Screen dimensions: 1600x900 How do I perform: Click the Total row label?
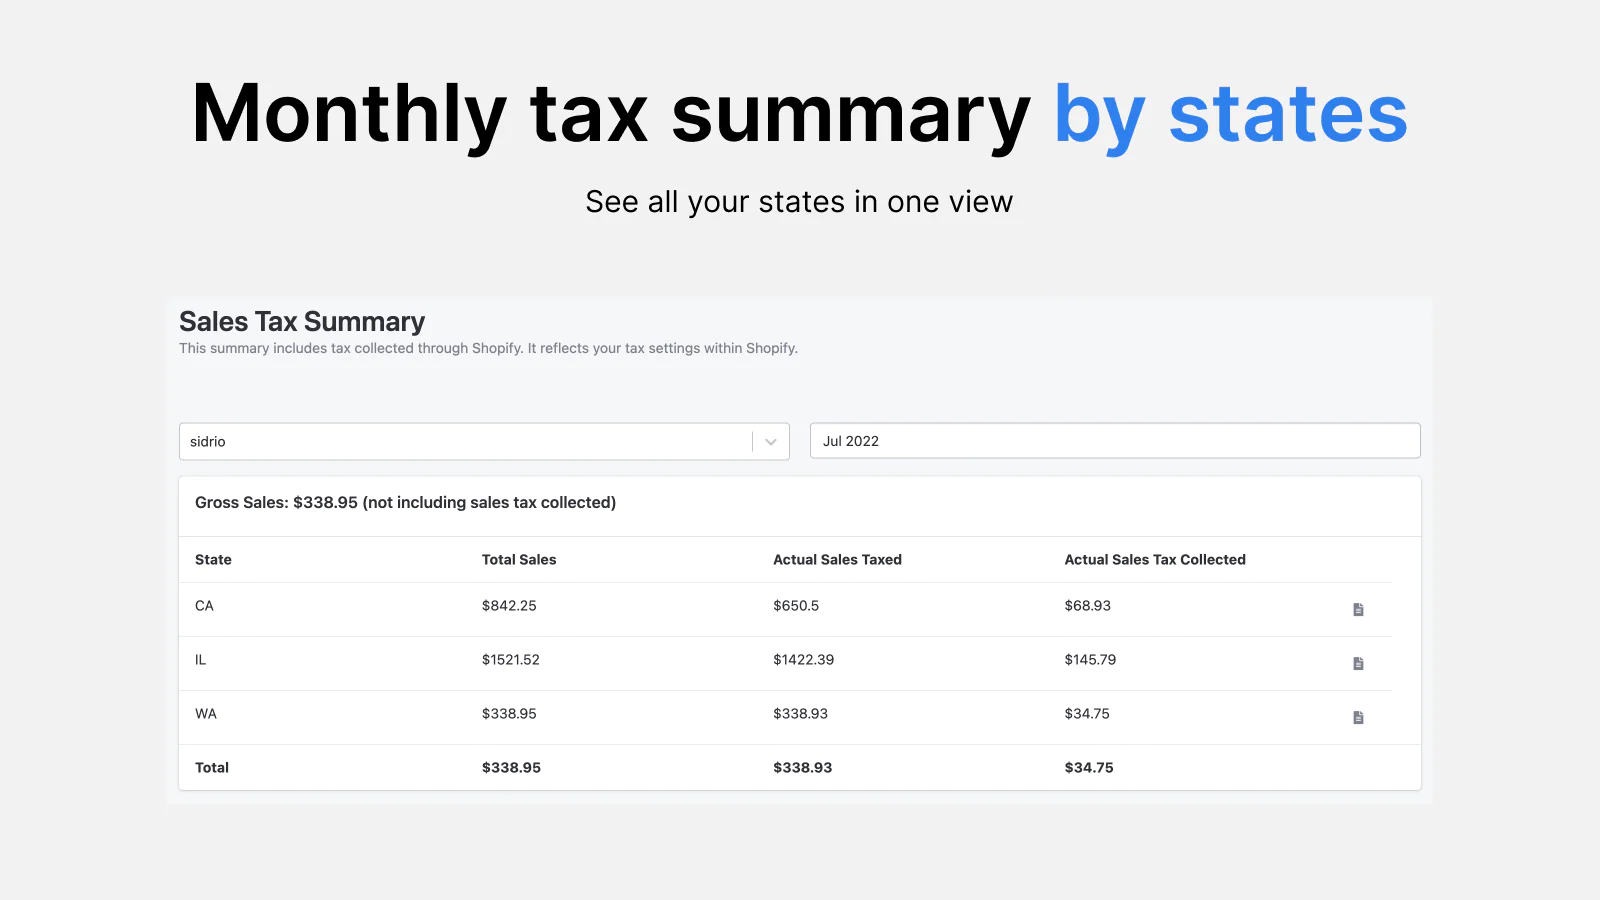coord(211,768)
